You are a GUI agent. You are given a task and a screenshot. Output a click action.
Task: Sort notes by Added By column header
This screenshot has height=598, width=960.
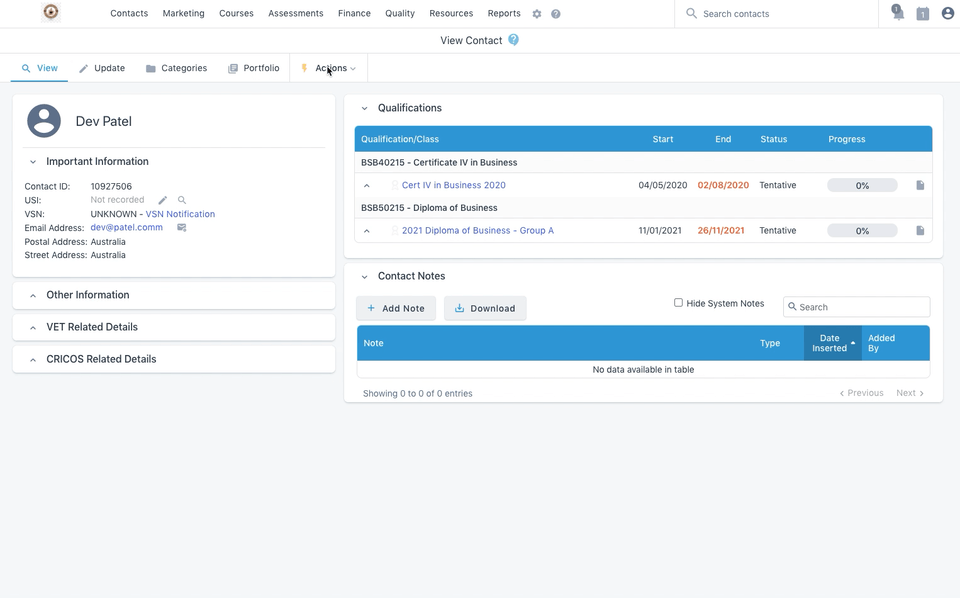tap(895, 343)
